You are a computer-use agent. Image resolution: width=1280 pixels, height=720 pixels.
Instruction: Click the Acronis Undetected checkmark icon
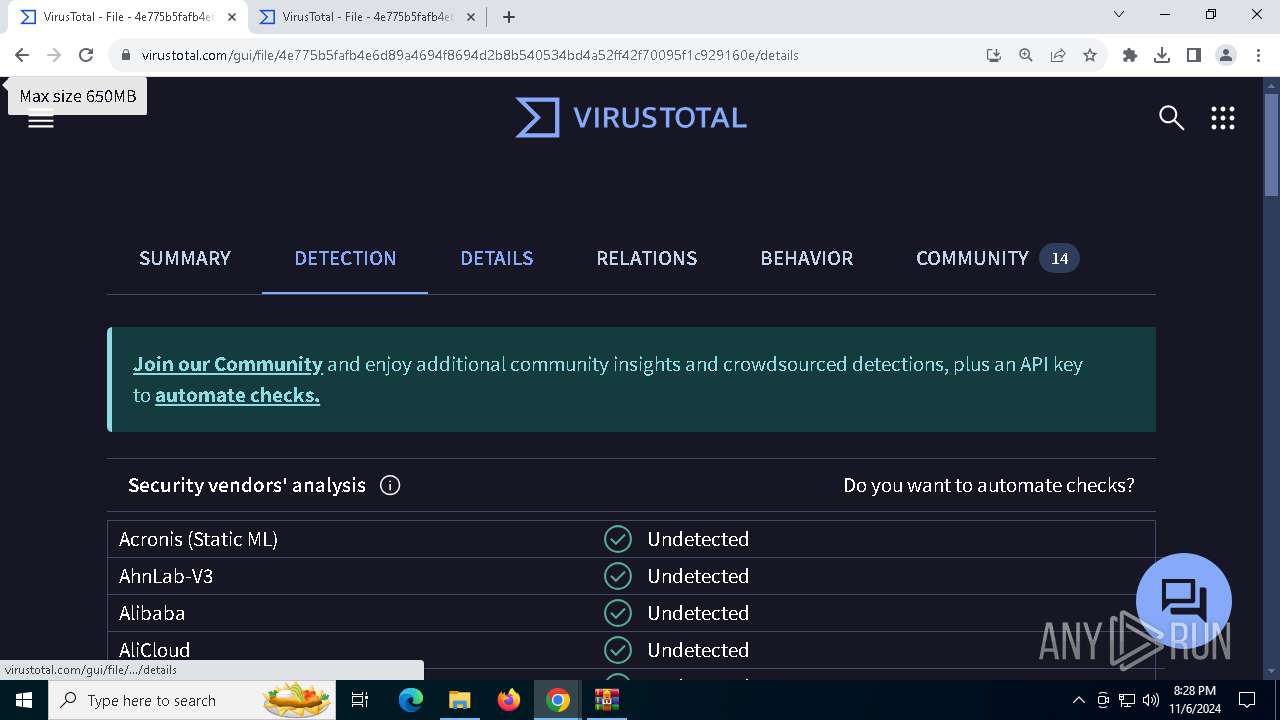[x=618, y=539]
